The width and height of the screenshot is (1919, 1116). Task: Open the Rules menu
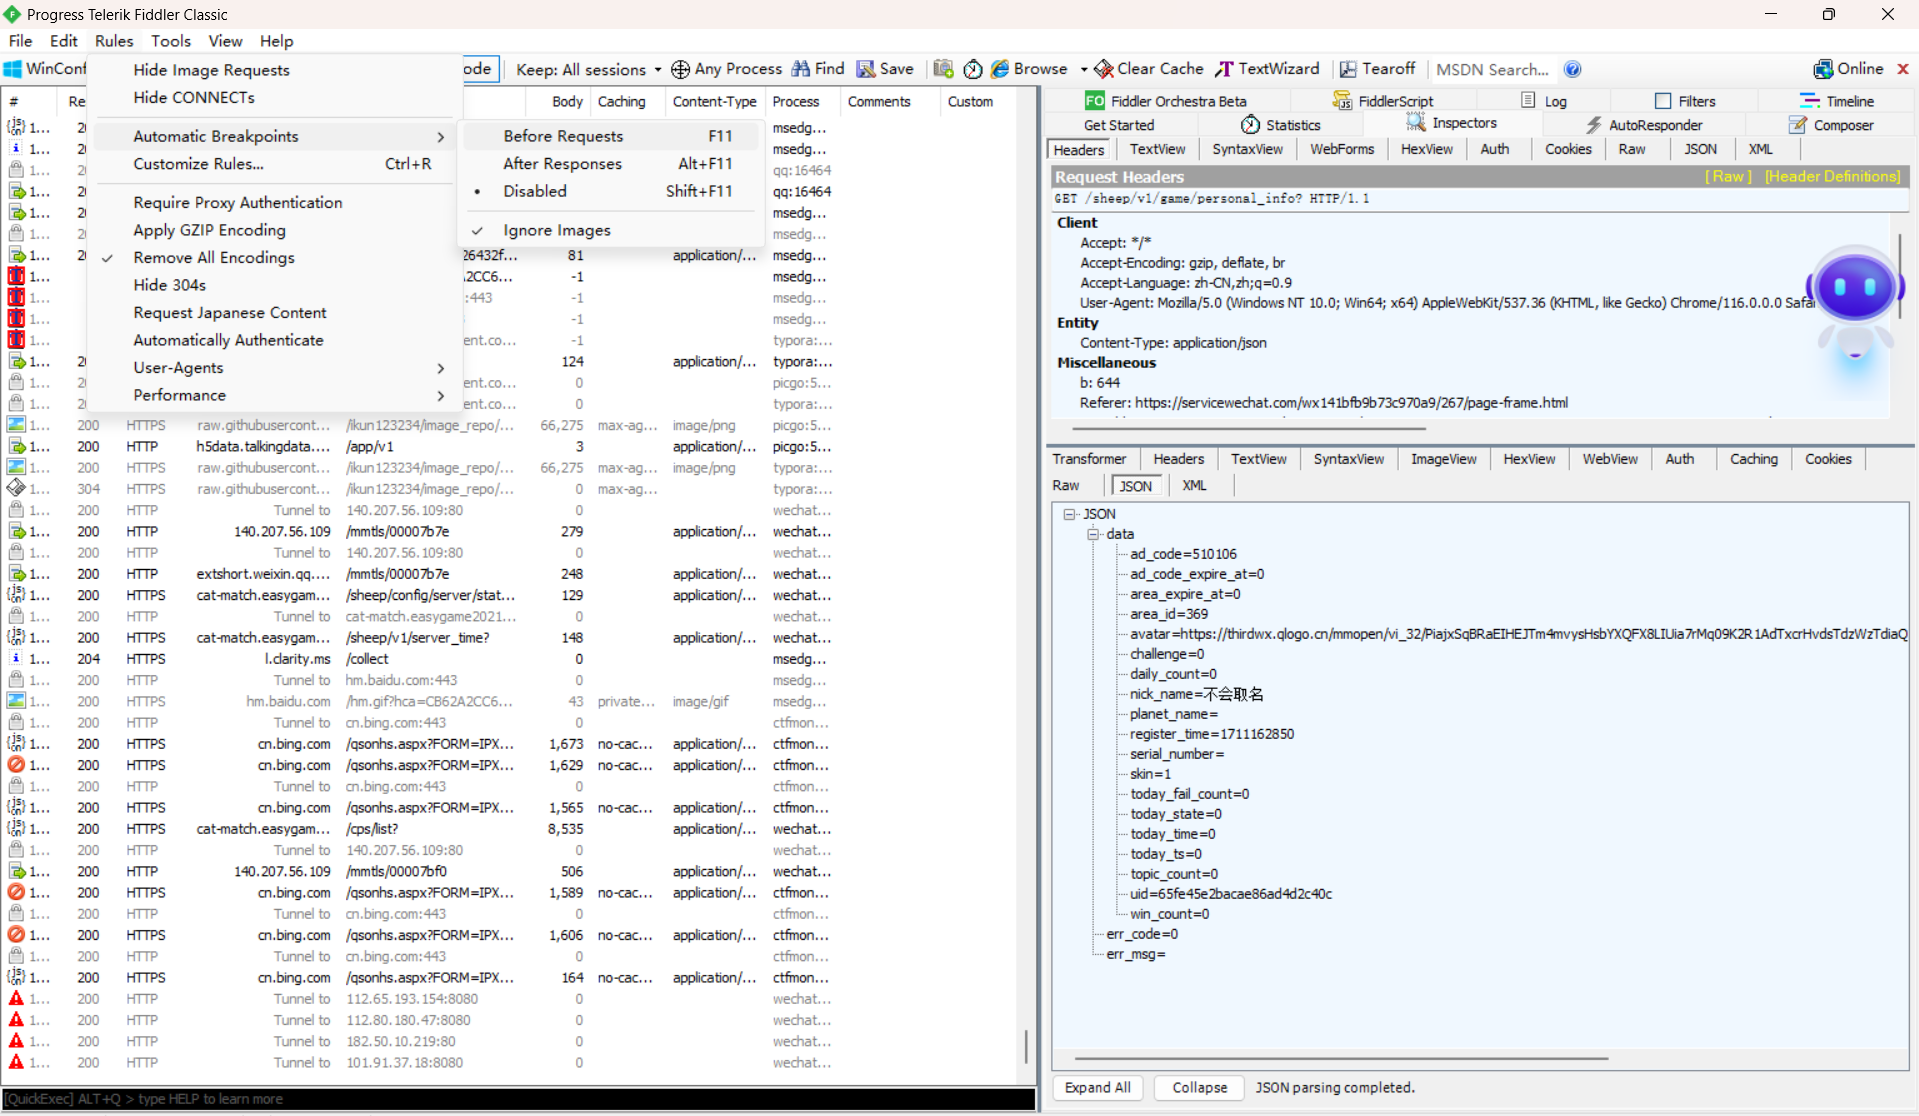(x=114, y=41)
